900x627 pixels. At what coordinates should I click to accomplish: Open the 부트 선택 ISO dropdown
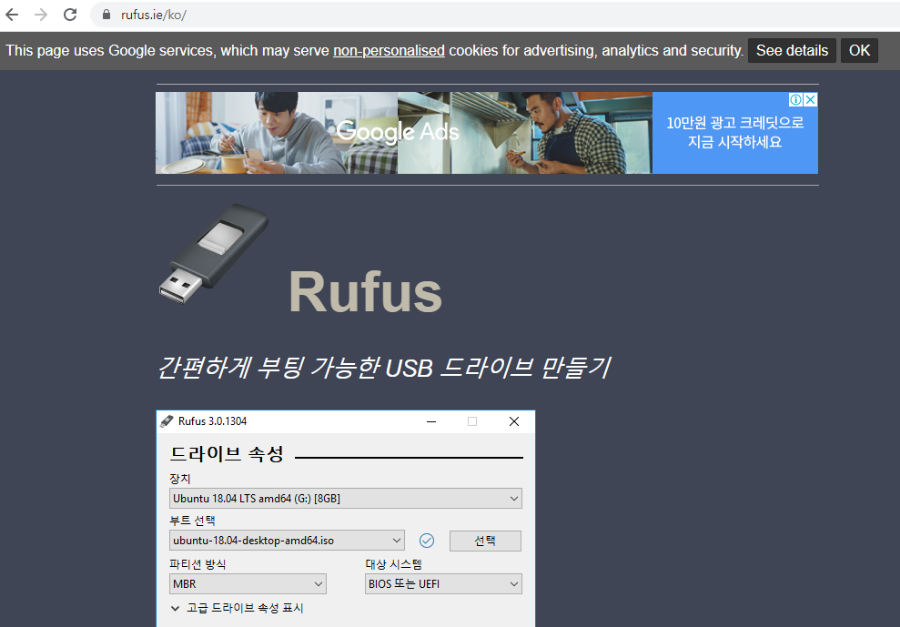tap(287, 540)
